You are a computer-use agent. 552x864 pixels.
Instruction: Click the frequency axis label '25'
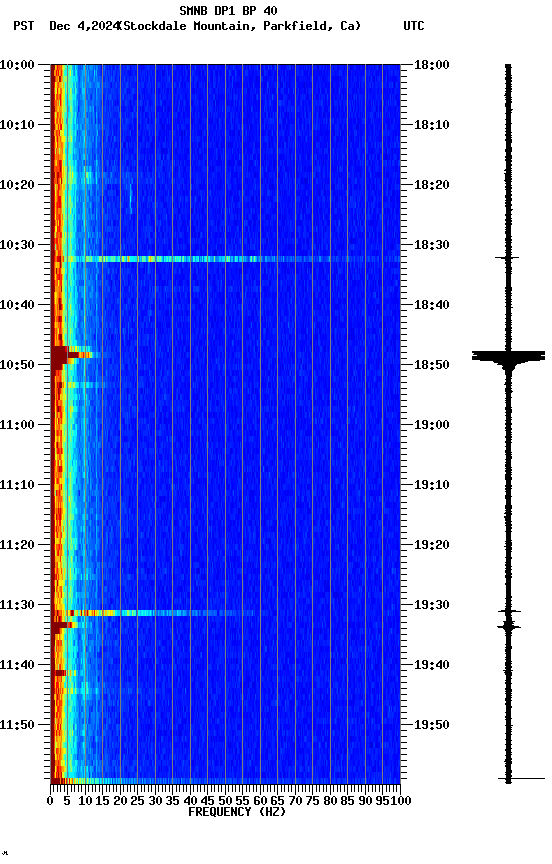[x=138, y=802]
